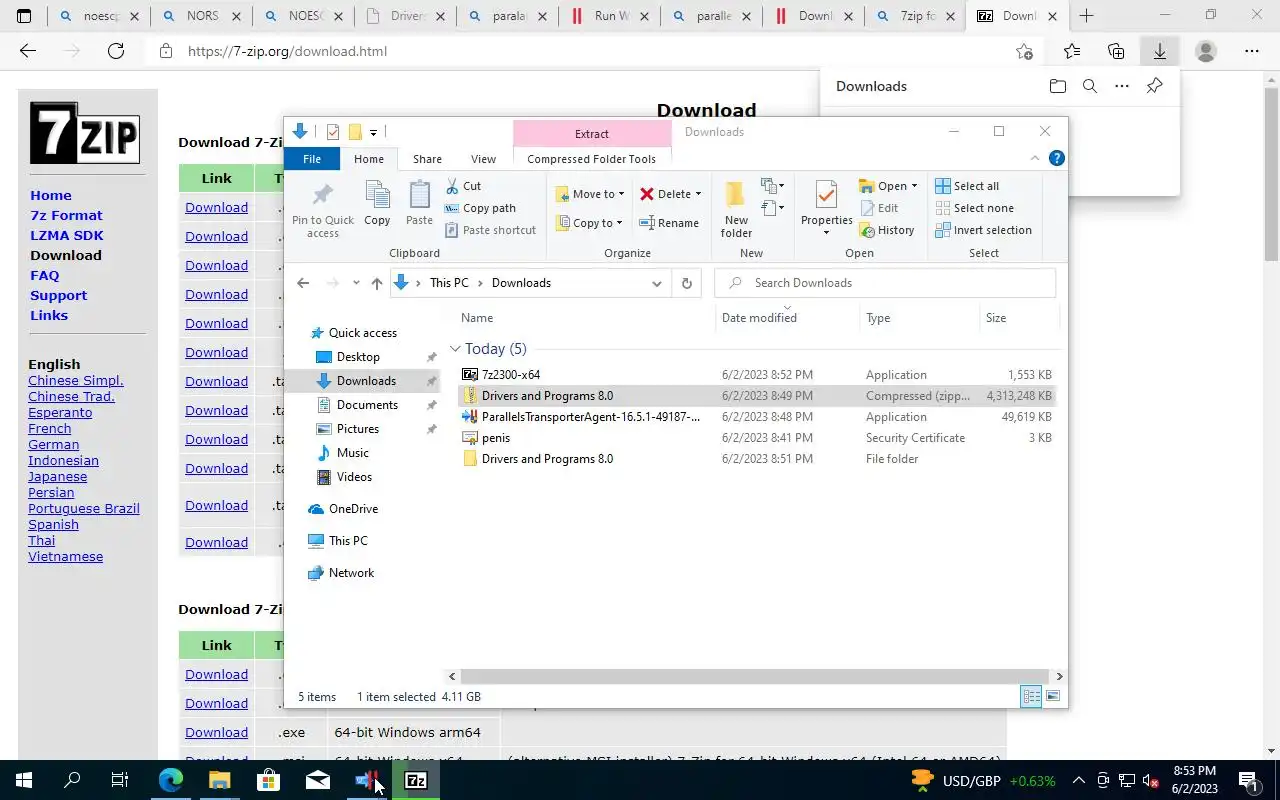Switch to the View ribbon tab
The height and width of the screenshot is (800, 1280).
(x=483, y=159)
